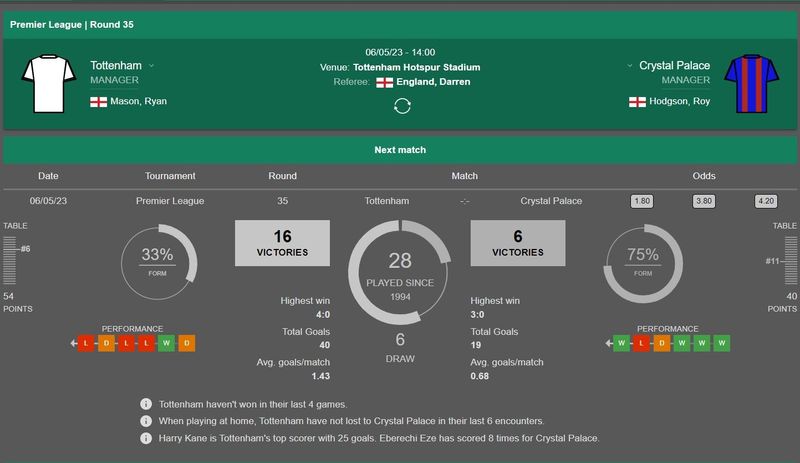The width and height of the screenshot is (800, 463).
Task: Click Tottenham's 33% form gauge
Action: pos(159,262)
